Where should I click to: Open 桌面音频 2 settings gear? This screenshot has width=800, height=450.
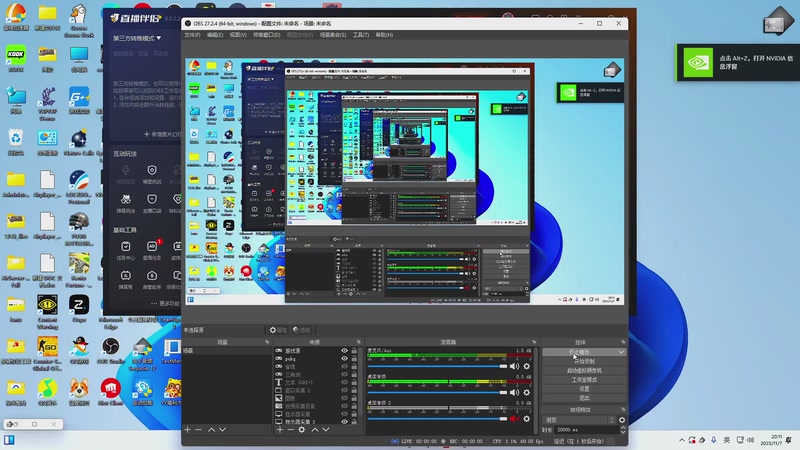527,418
